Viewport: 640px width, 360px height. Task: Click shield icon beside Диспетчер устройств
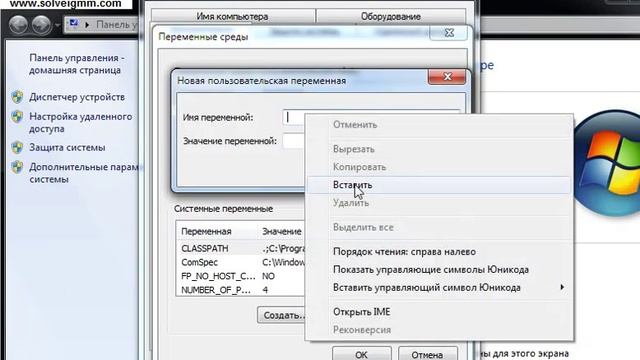point(17,97)
